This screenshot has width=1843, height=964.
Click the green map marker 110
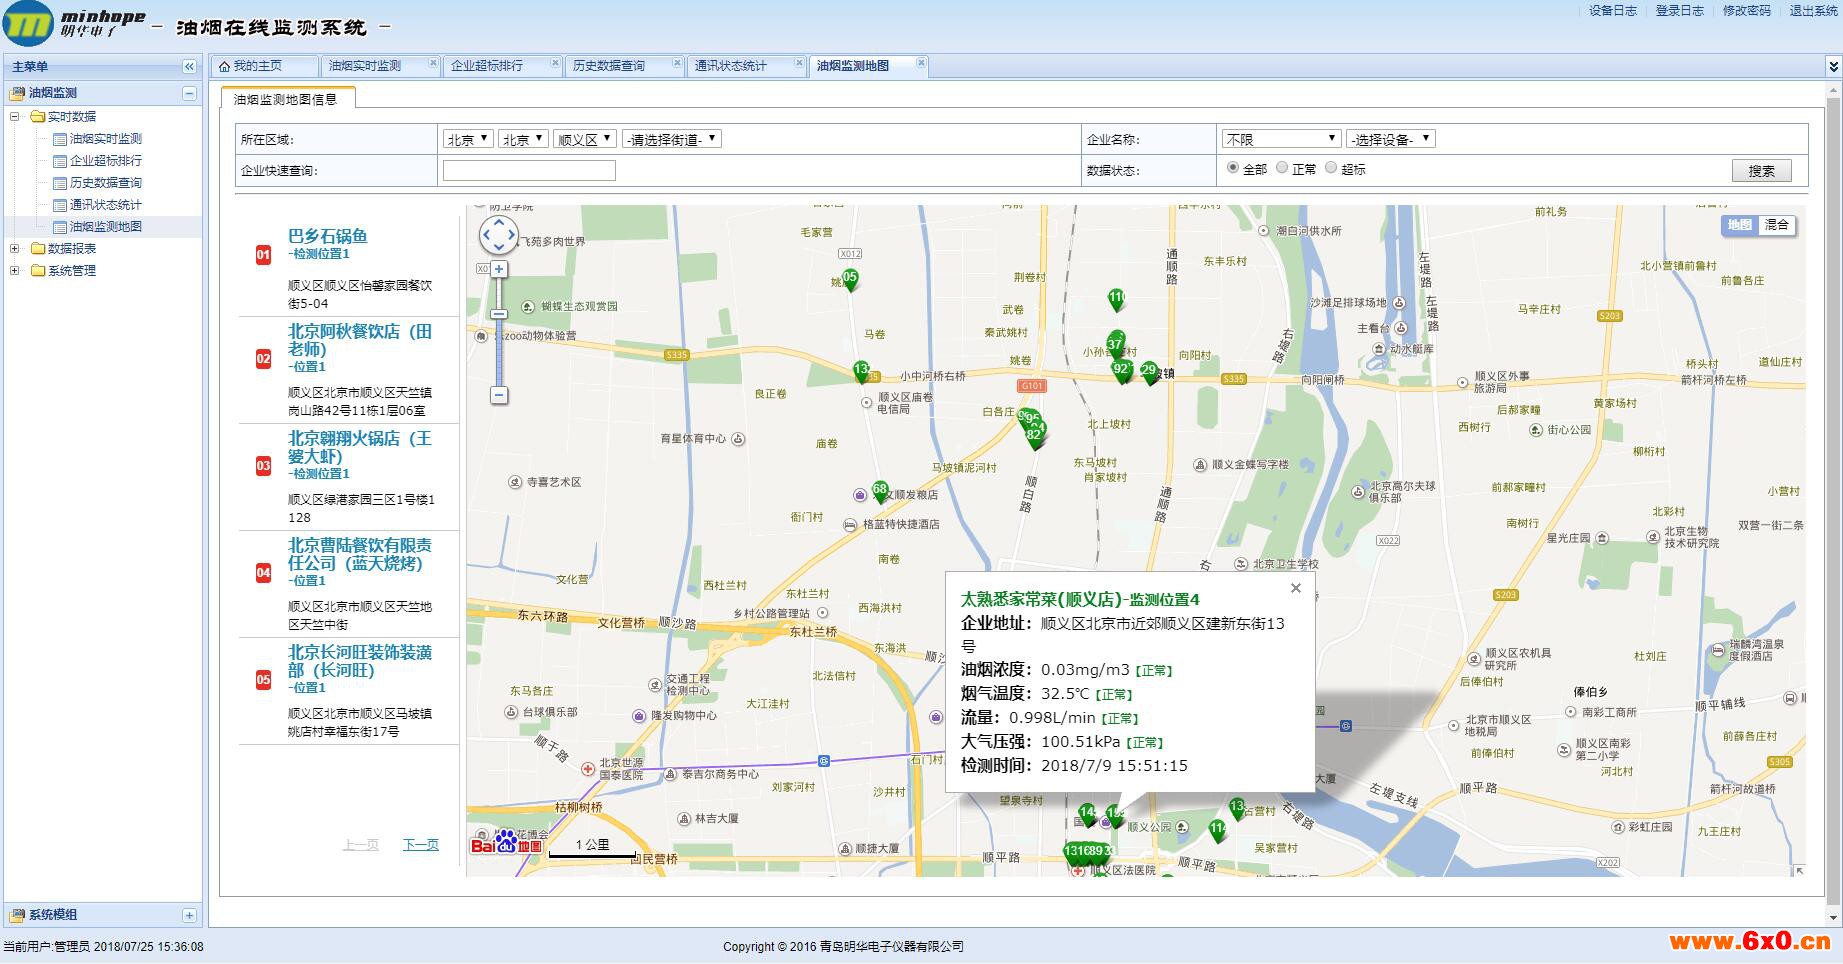(1117, 299)
